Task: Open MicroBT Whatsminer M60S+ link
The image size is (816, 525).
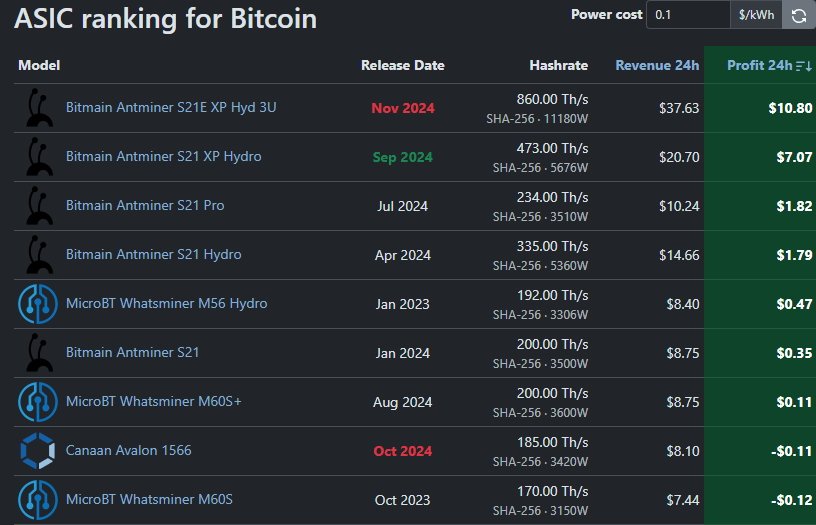Action: (x=154, y=401)
